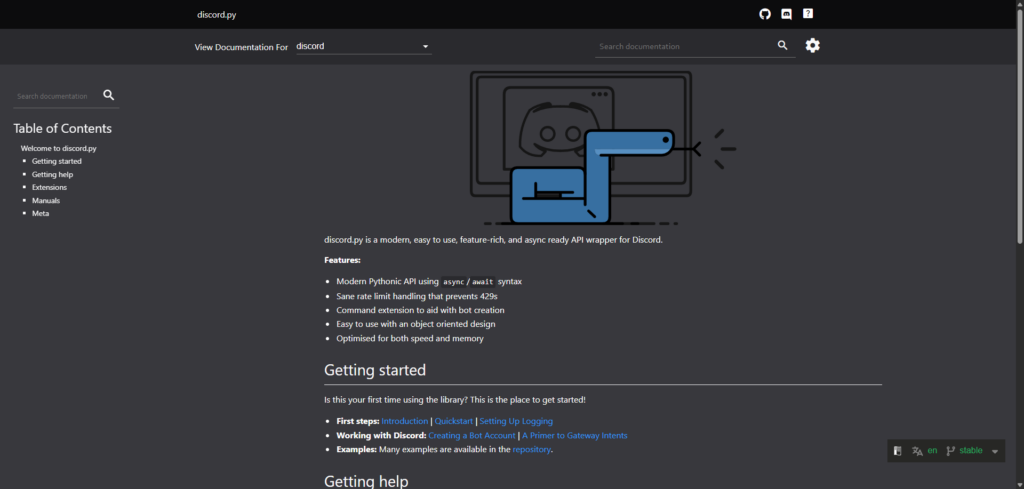
Task: Open the Quickstart link
Action: click(454, 421)
